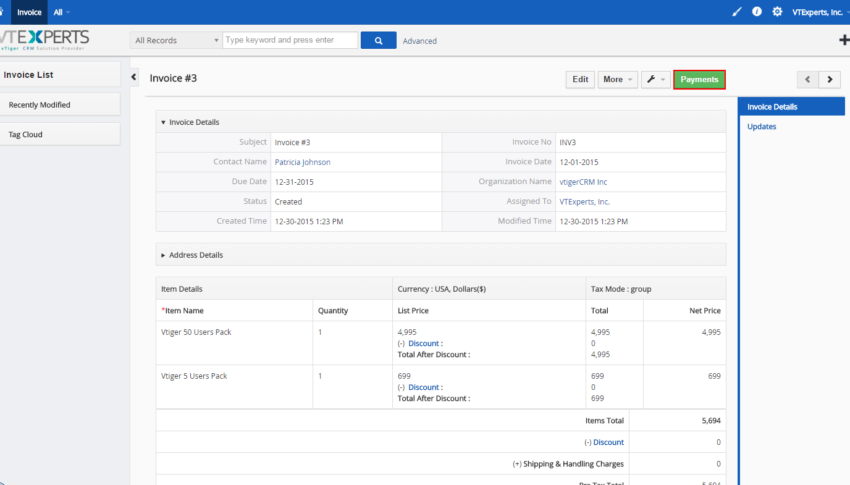
Task: Click the green Payments button
Action: coord(699,79)
